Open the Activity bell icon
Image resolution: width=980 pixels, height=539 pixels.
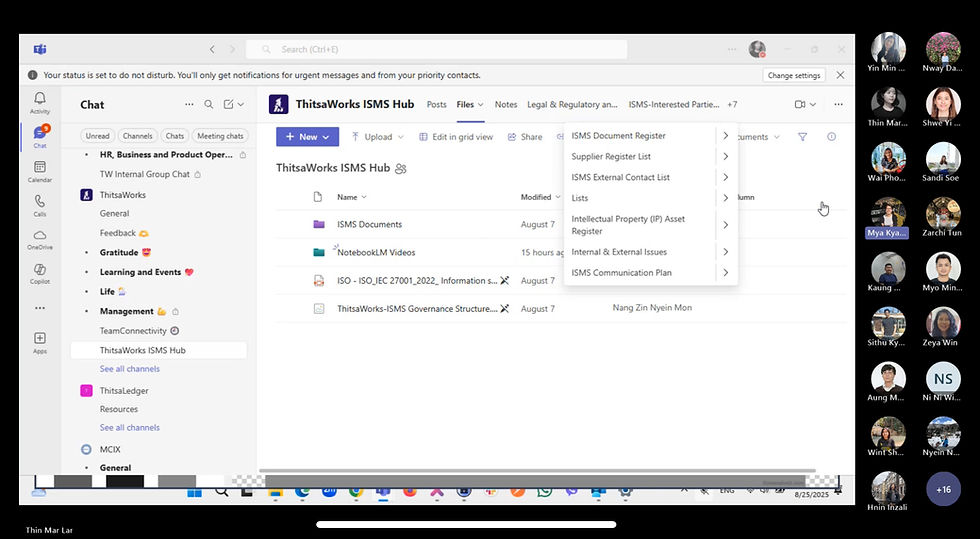tap(39, 99)
